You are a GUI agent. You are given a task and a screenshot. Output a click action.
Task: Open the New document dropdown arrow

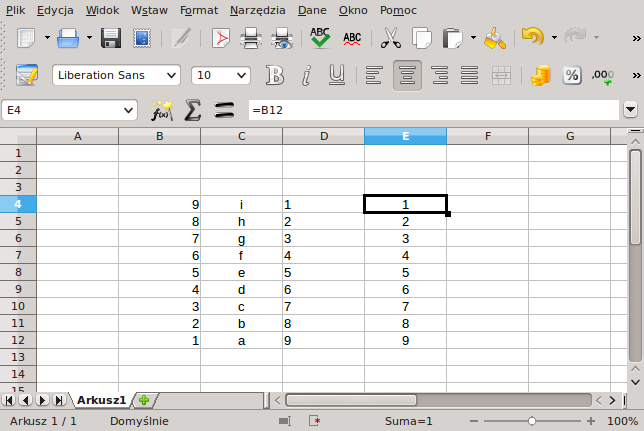click(x=48, y=38)
